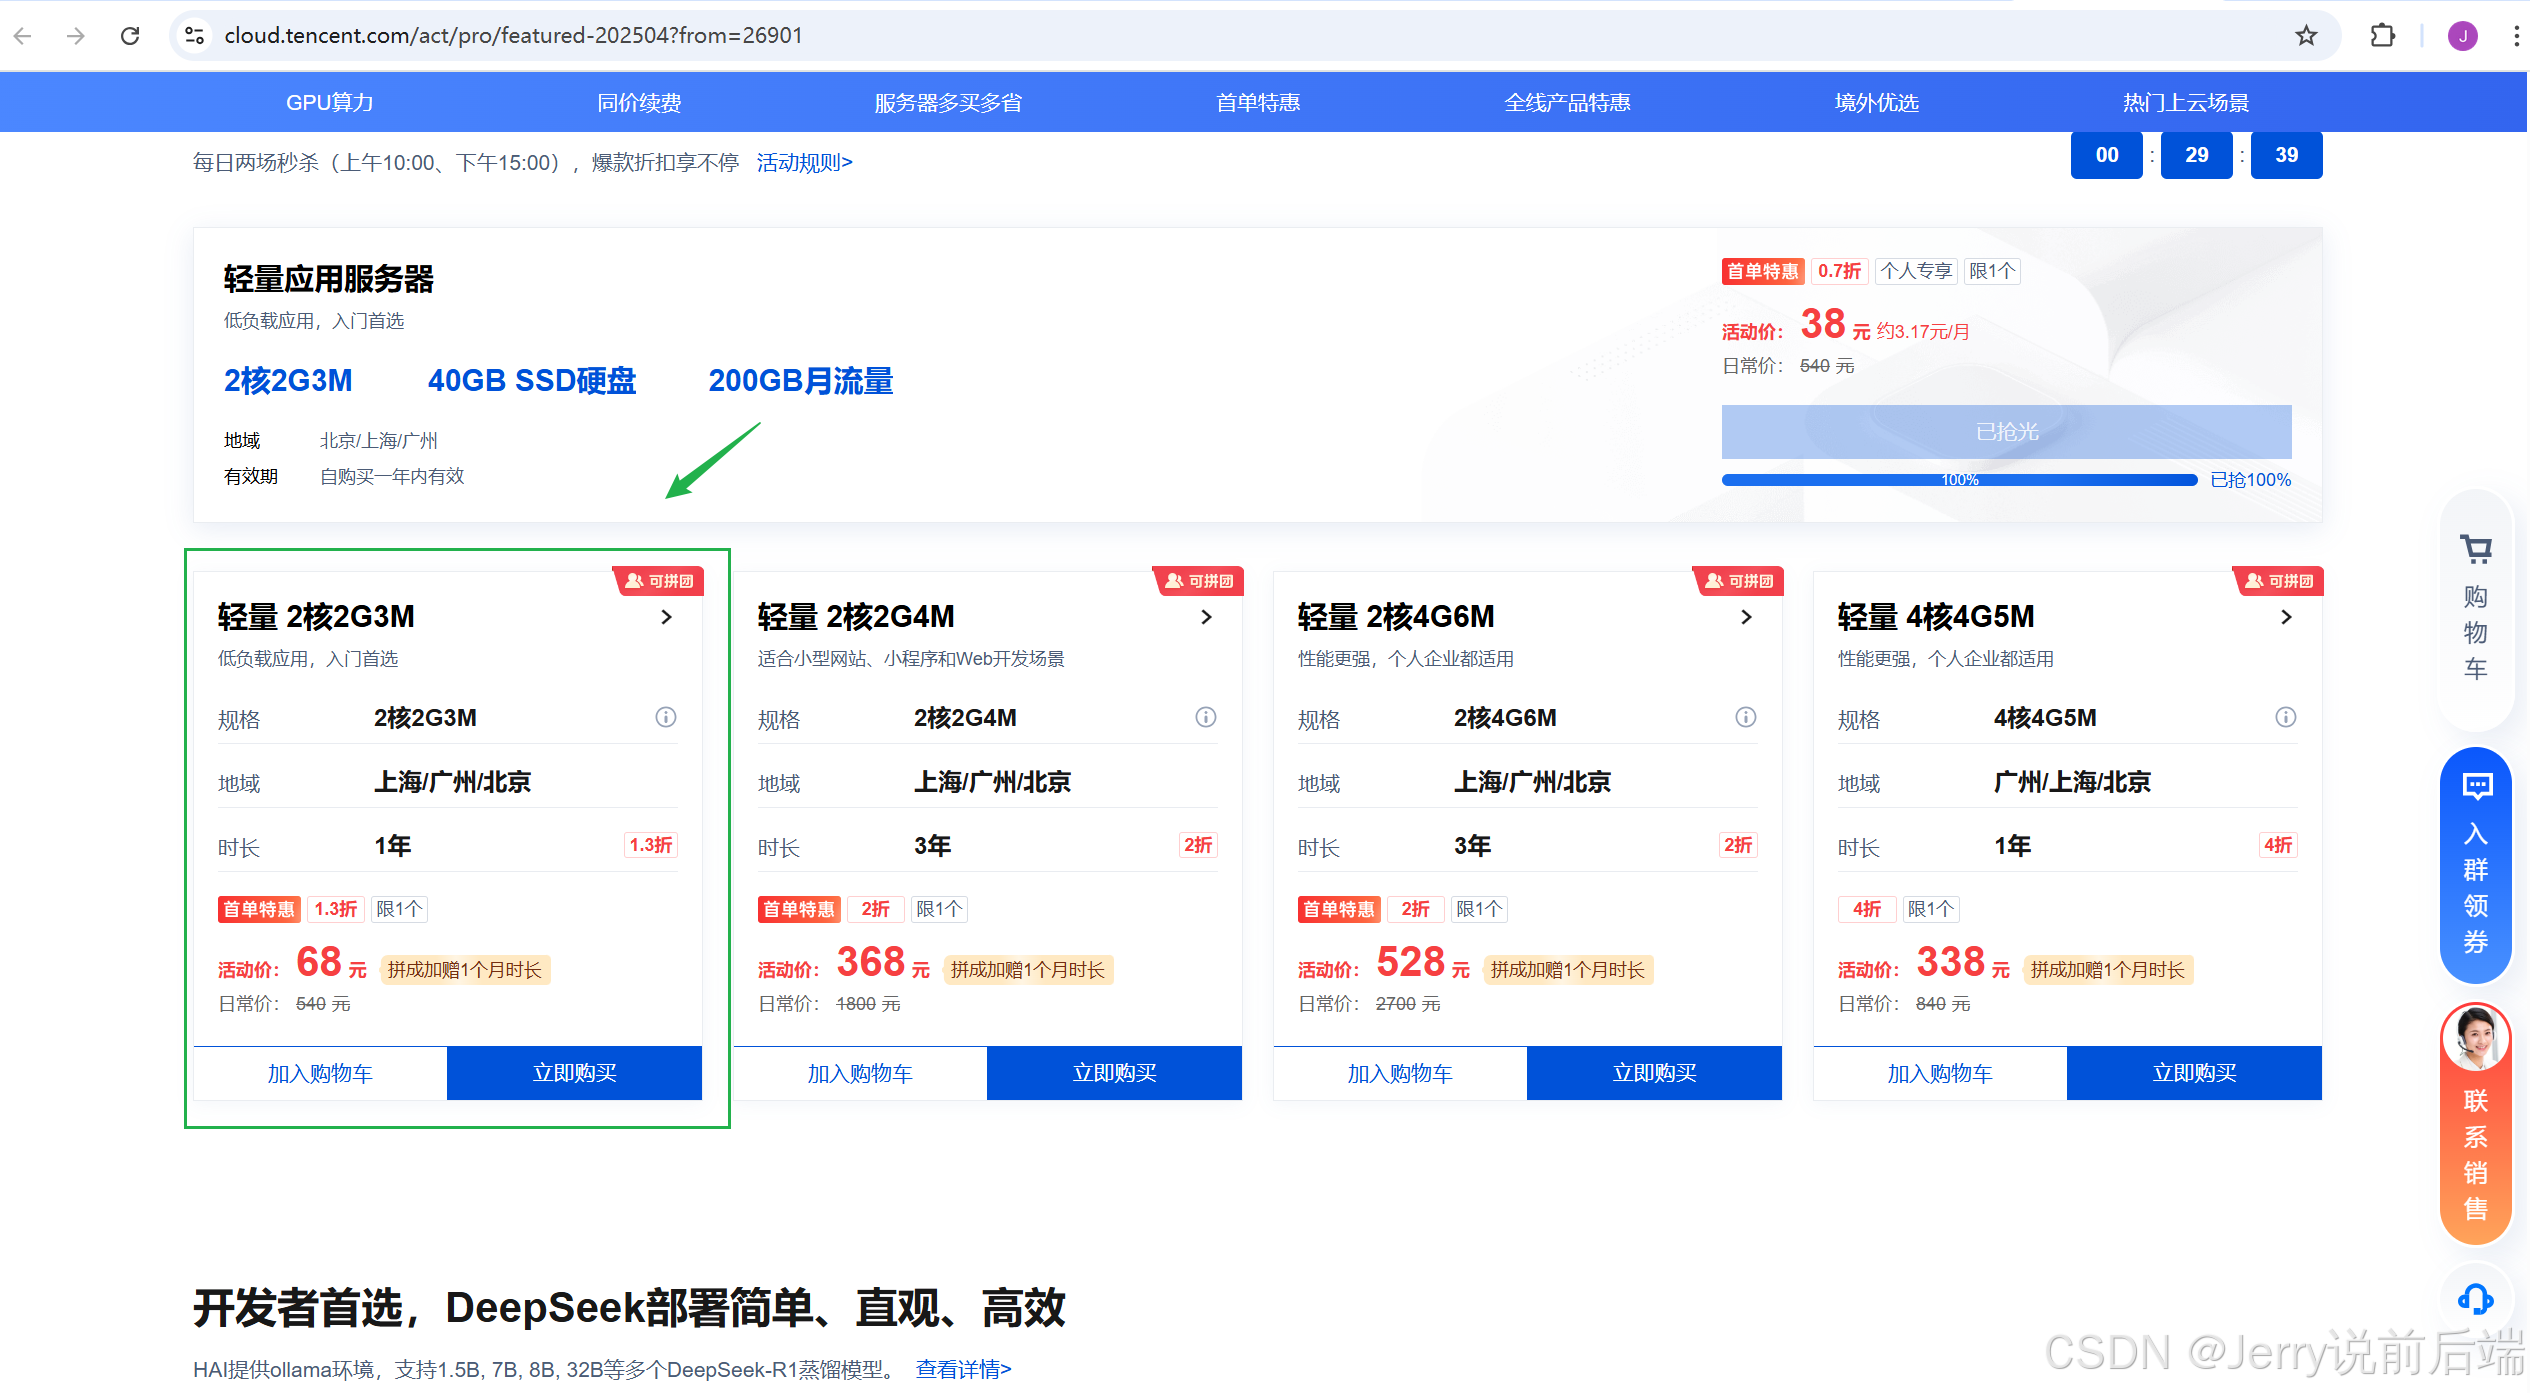Click info icon beside 4核4G5M spec
This screenshot has width=2530, height=1393.
click(x=2285, y=718)
